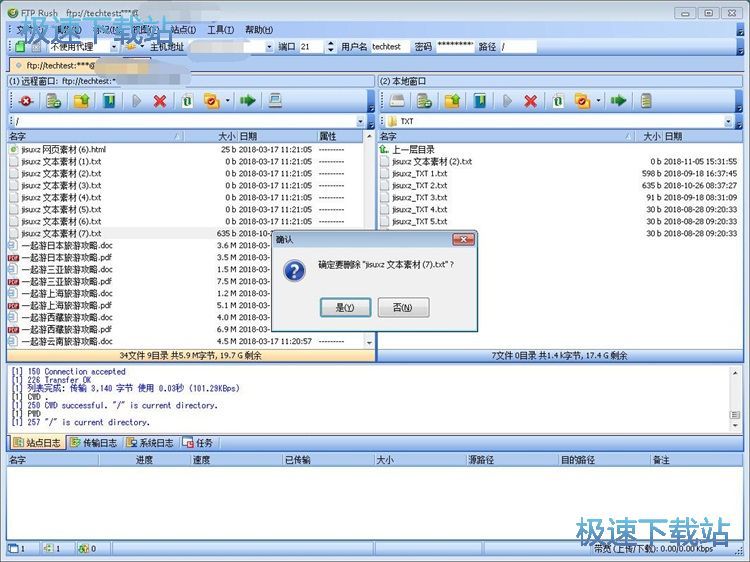This screenshot has height=562, width=750.
Task: Close the 确认 dialog with X
Action: click(x=463, y=239)
